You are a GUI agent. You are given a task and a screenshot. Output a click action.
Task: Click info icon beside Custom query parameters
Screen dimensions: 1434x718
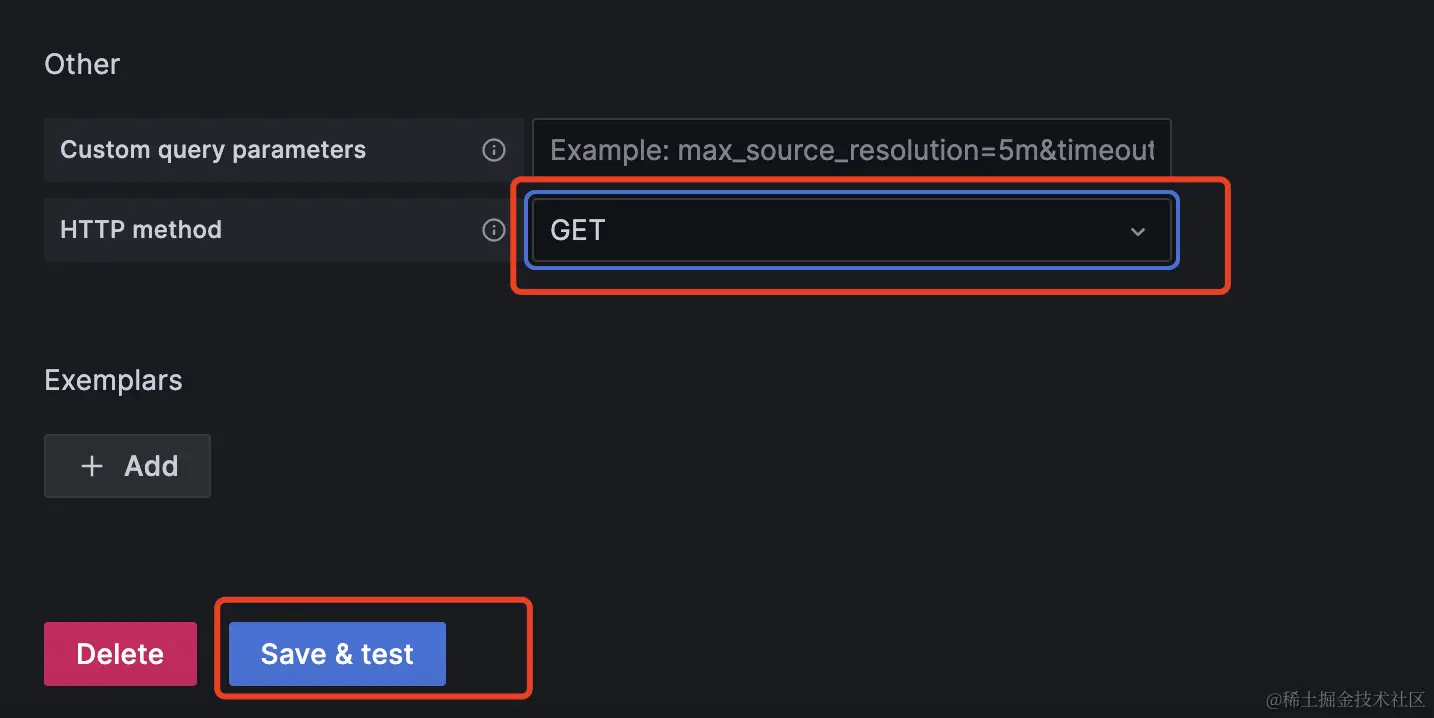(x=494, y=150)
